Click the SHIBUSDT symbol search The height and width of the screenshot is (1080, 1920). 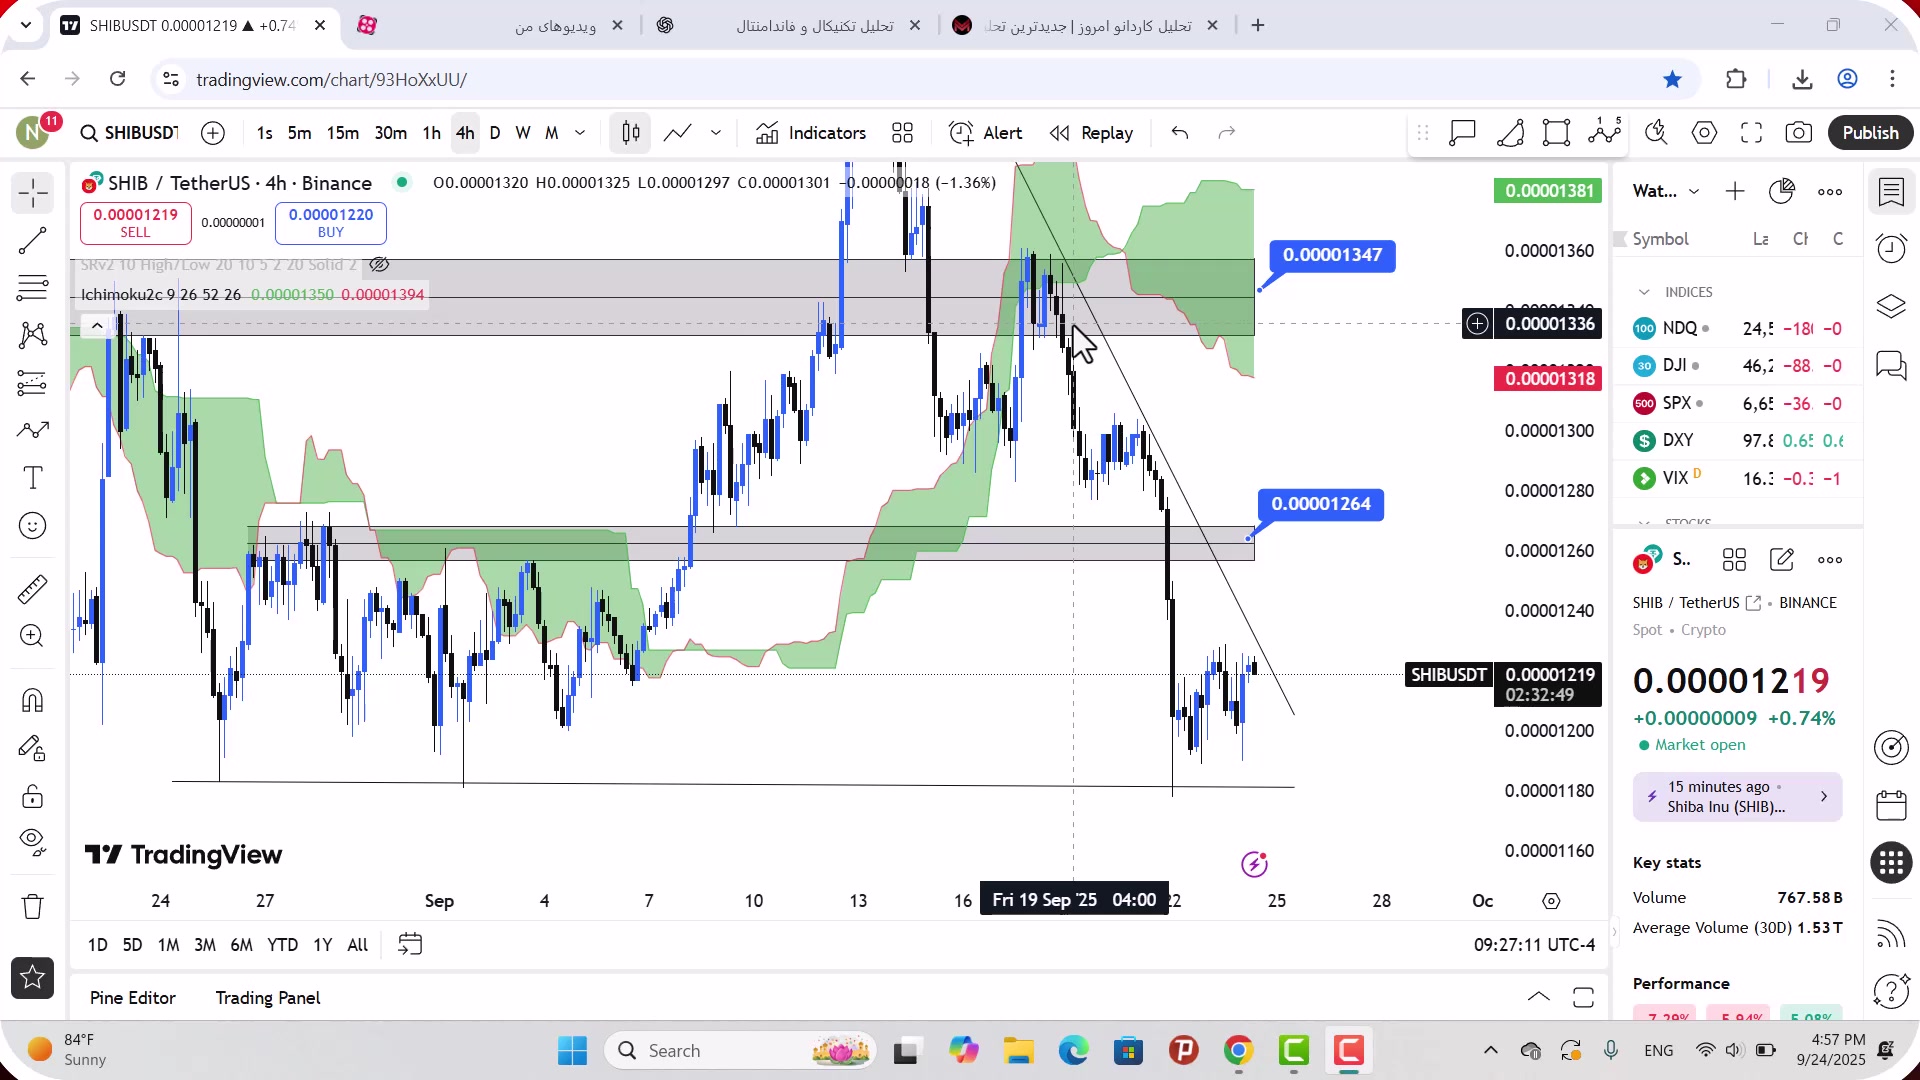(129, 133)
